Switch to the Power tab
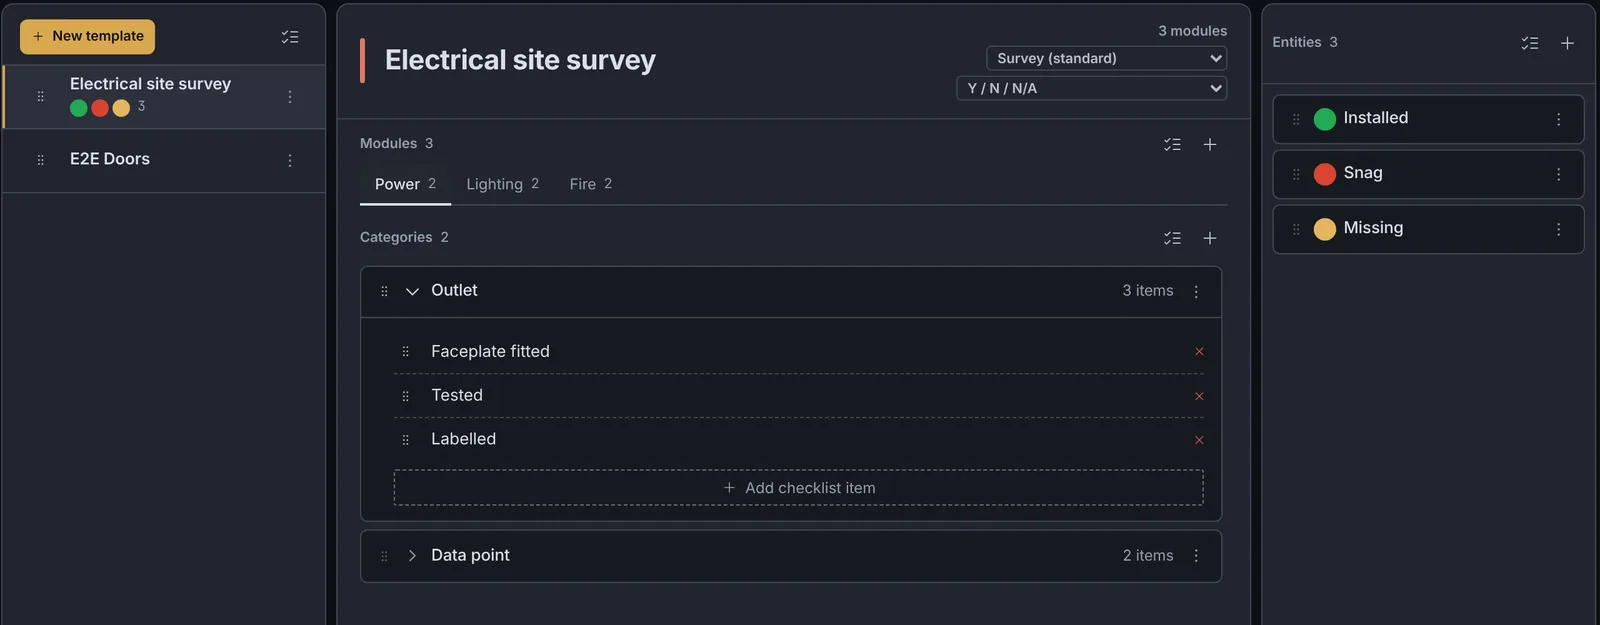 (x=405, y=185)
